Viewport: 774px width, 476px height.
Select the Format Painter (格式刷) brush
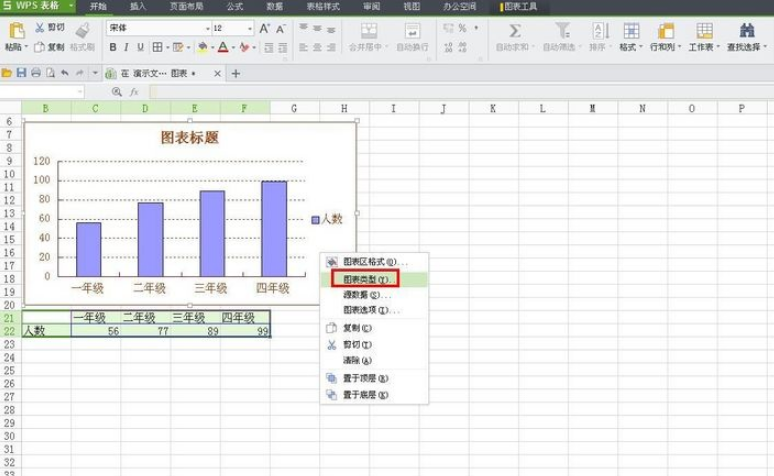(82, 31)
